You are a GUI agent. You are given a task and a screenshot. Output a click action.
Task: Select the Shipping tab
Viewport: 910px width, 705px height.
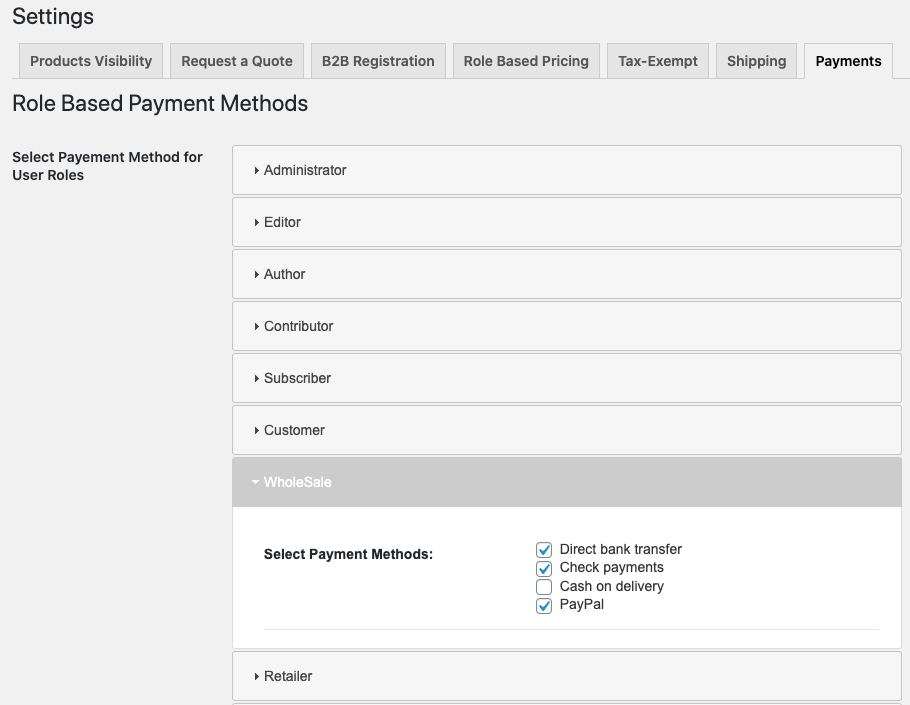click(x=756, y=61)
